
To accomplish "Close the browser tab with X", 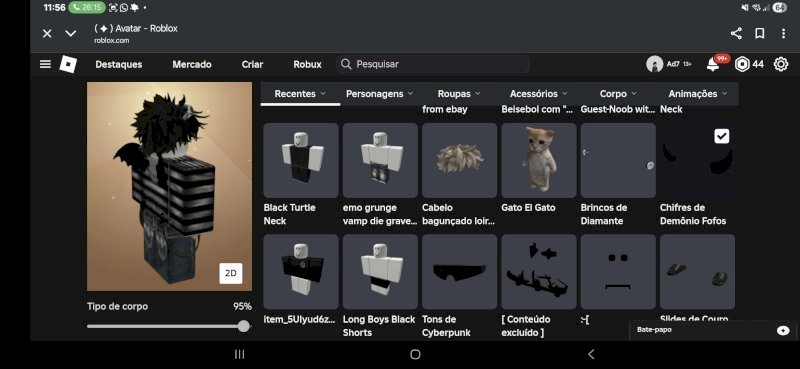I will click(x=47, y=34).
